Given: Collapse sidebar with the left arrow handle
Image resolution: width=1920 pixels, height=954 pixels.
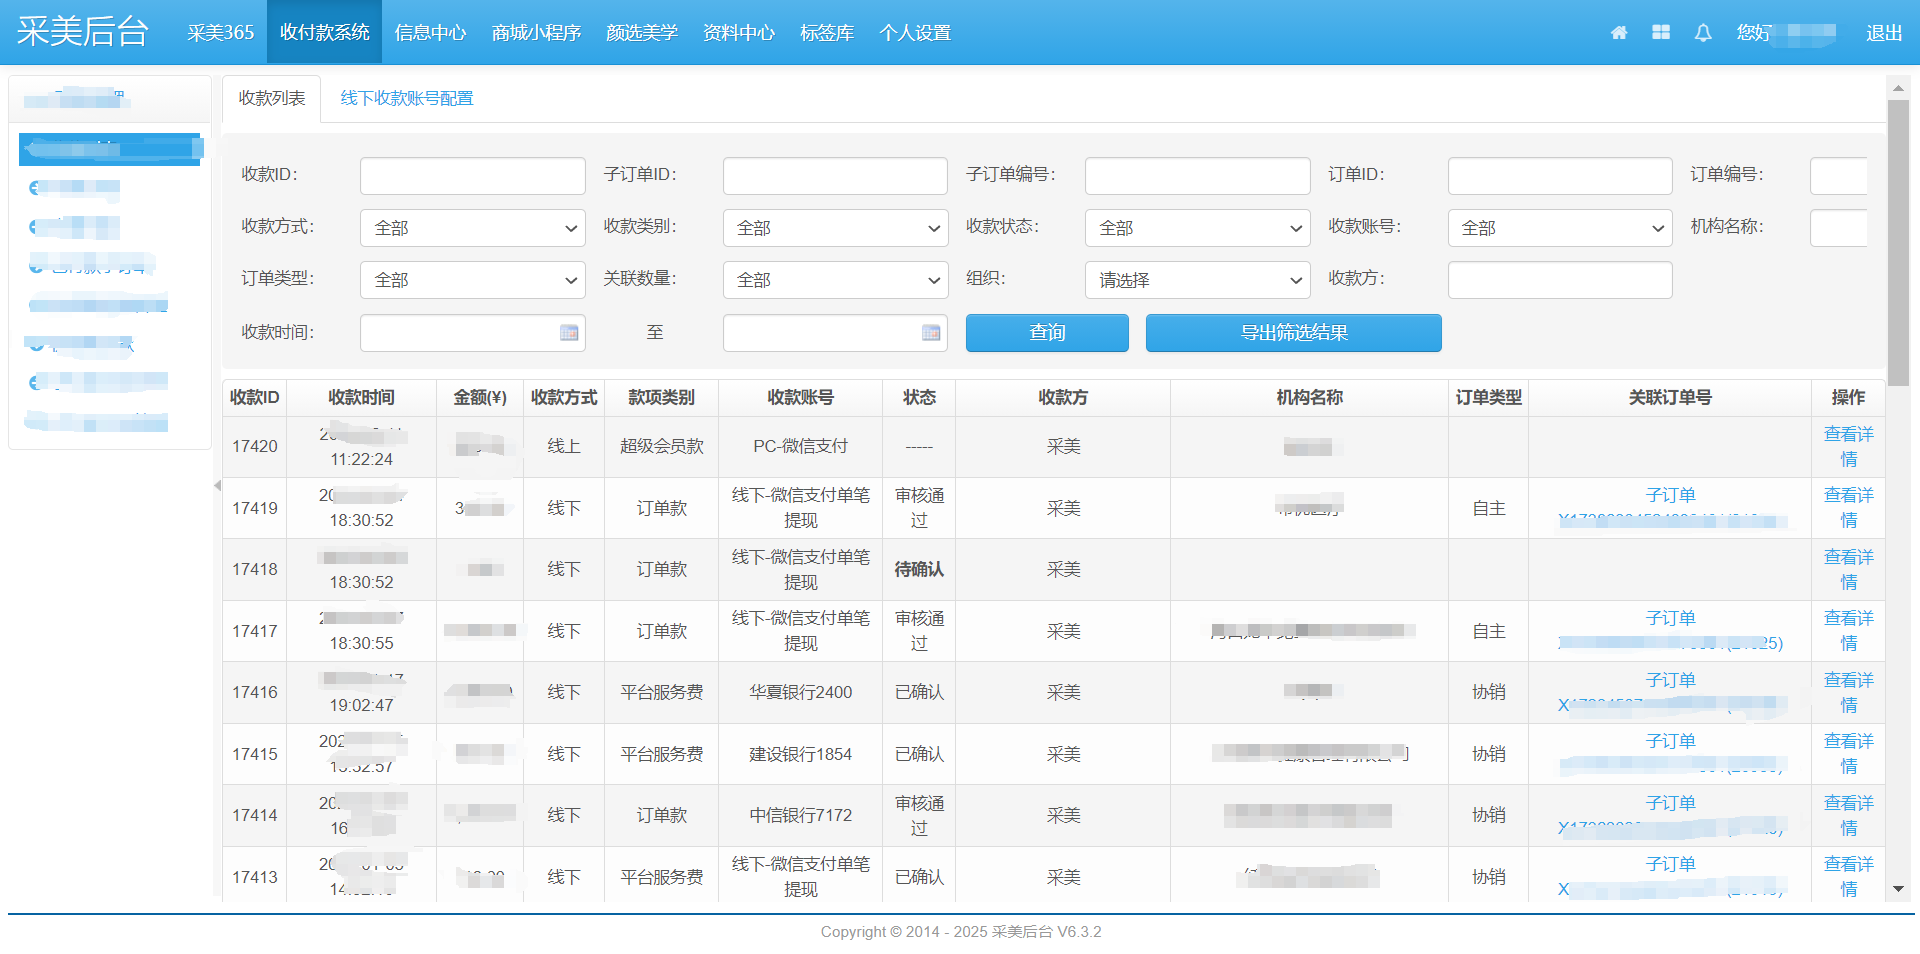Looking at the screenshot, I should [217, 486].
